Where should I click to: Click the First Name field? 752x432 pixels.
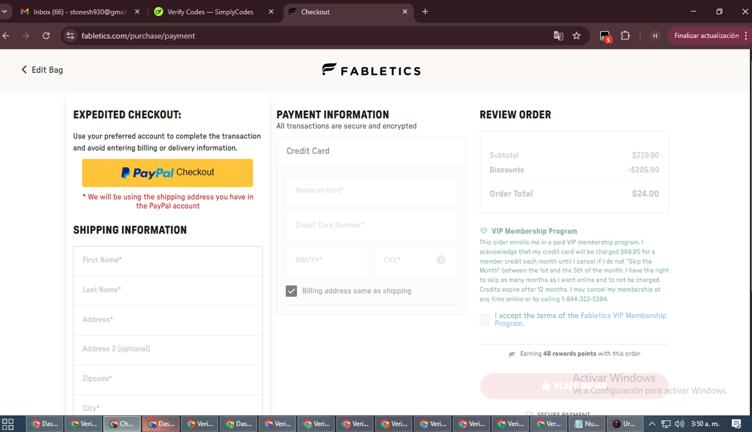[x=168, y=260]
